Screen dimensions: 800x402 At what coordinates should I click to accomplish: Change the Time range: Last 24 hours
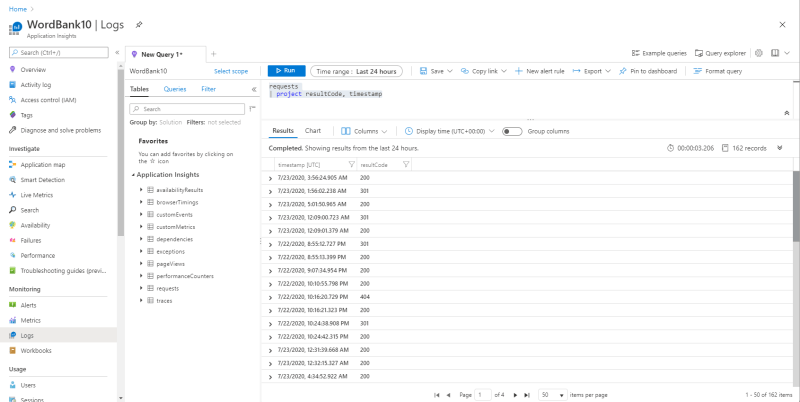pos(356,71)
